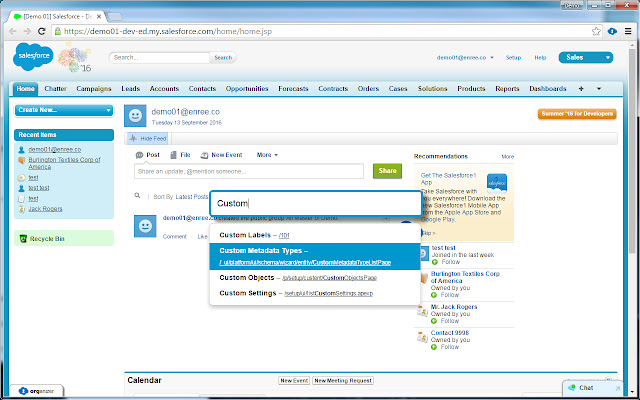Close the [Demo 01] Salesforce browser tab
The height and width of the screenshot is (400, 640).
tap(98, 17)
